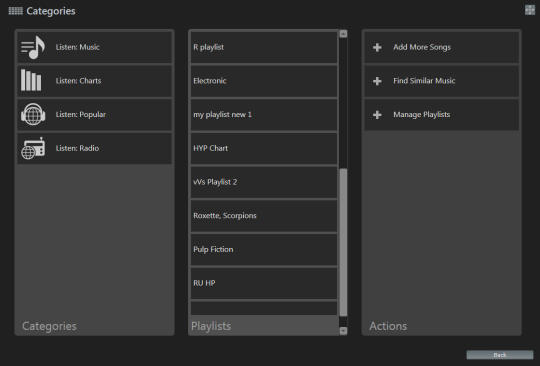Click the playlist scrollbar down arrow
This screenshot has height=366, width=540.
pos(343,331)
